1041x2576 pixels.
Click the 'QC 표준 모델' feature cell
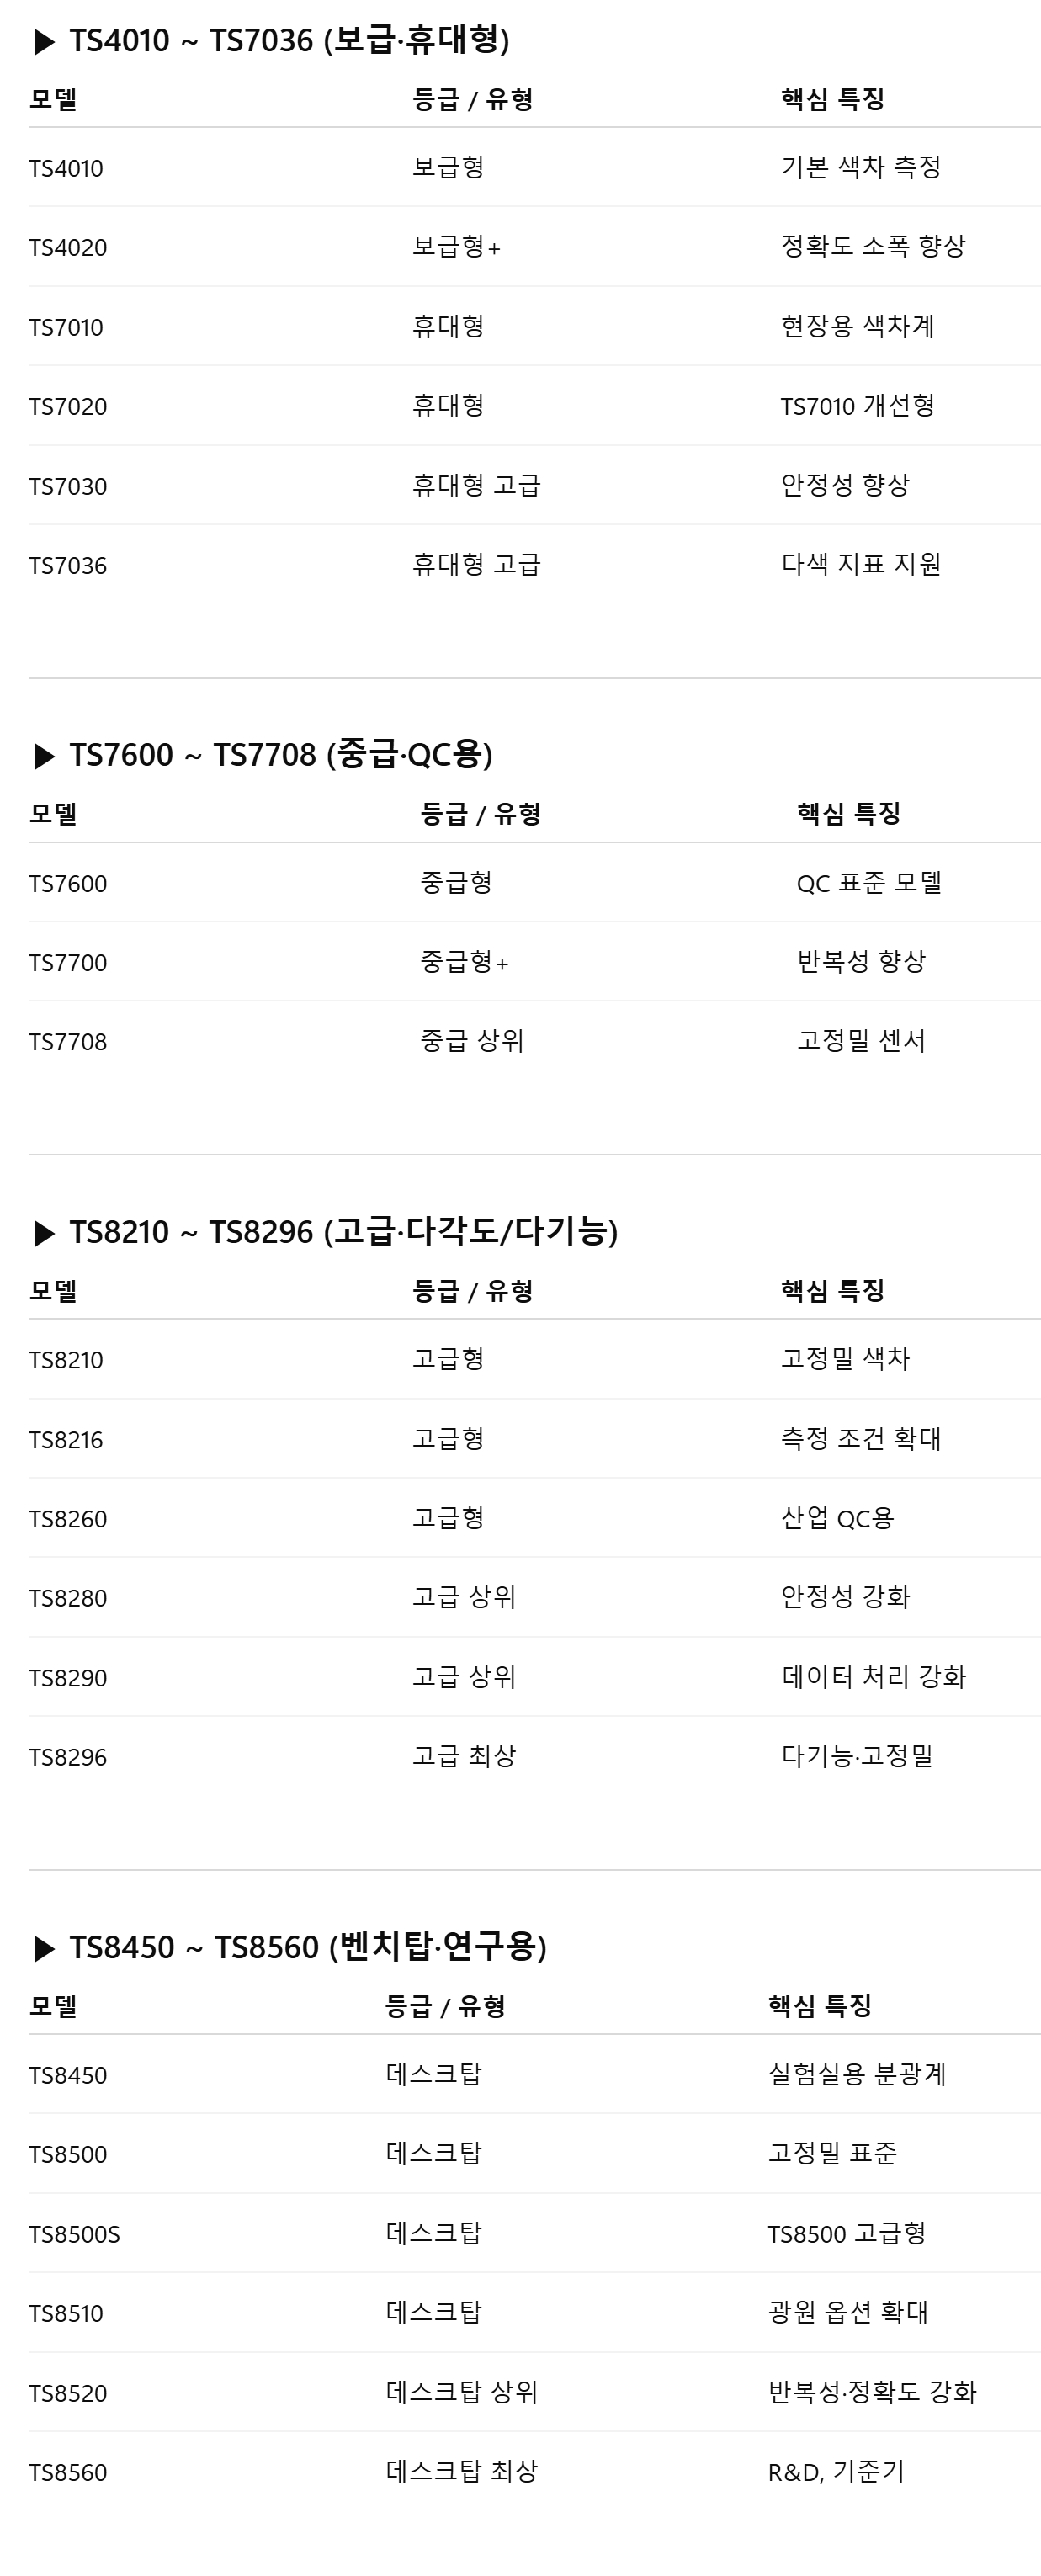point(868,883)
